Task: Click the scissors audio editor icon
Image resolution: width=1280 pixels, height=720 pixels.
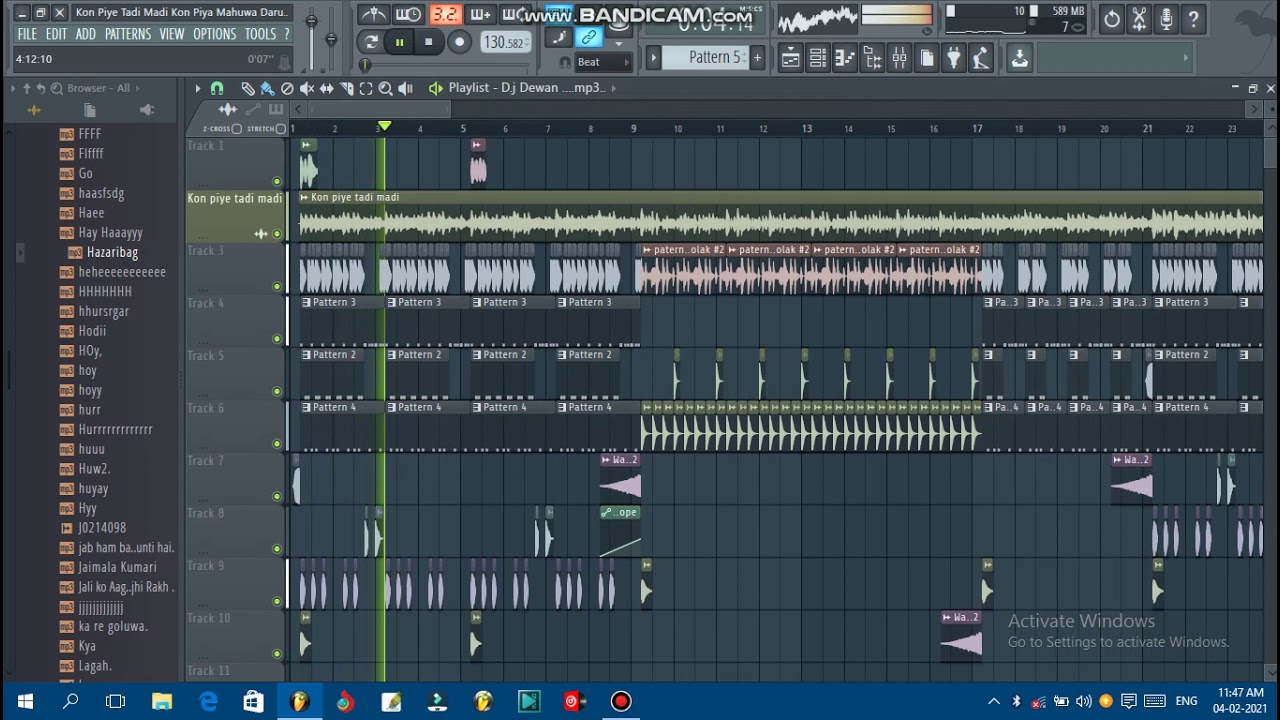Action: tap(1139, 18)
